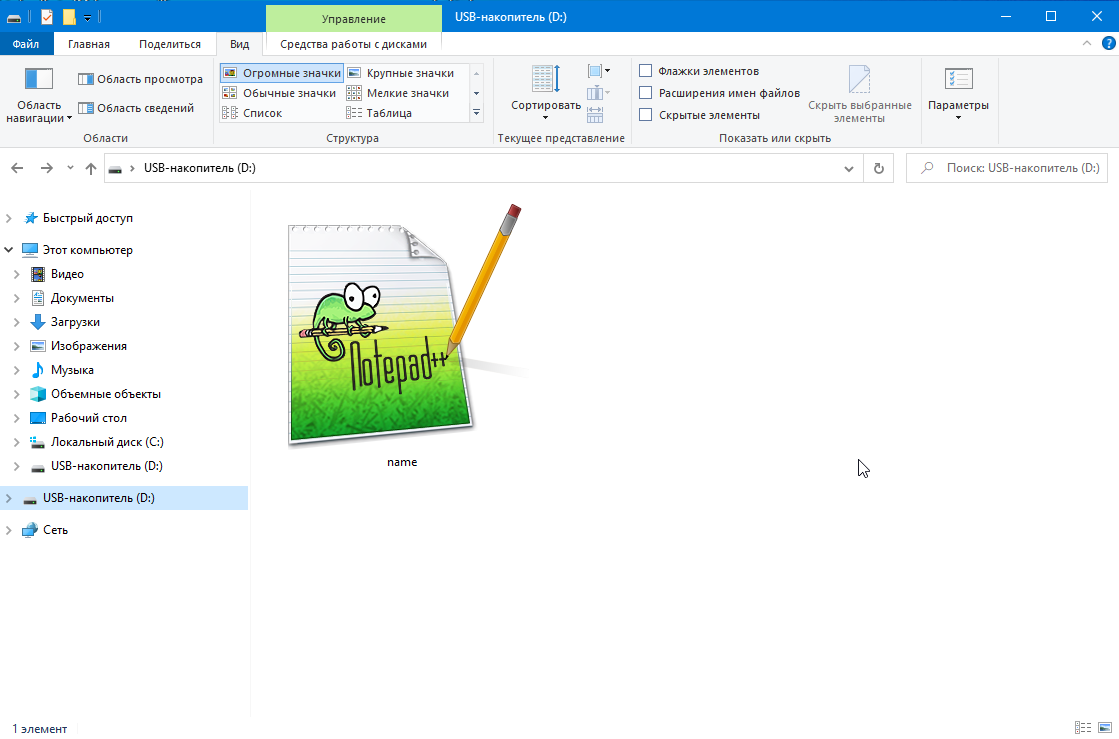This screenshot has width=1119, height=739.
Task: Collapse the ribbon with the chevron
Action: tap(1087, 44)
